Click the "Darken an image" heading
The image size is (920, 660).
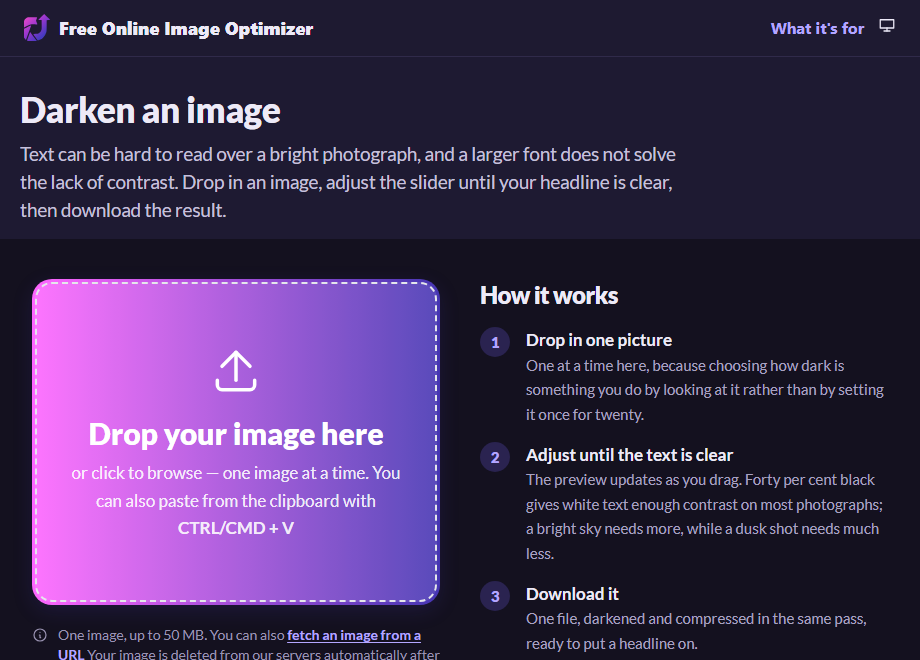click(x=150, y=110)
